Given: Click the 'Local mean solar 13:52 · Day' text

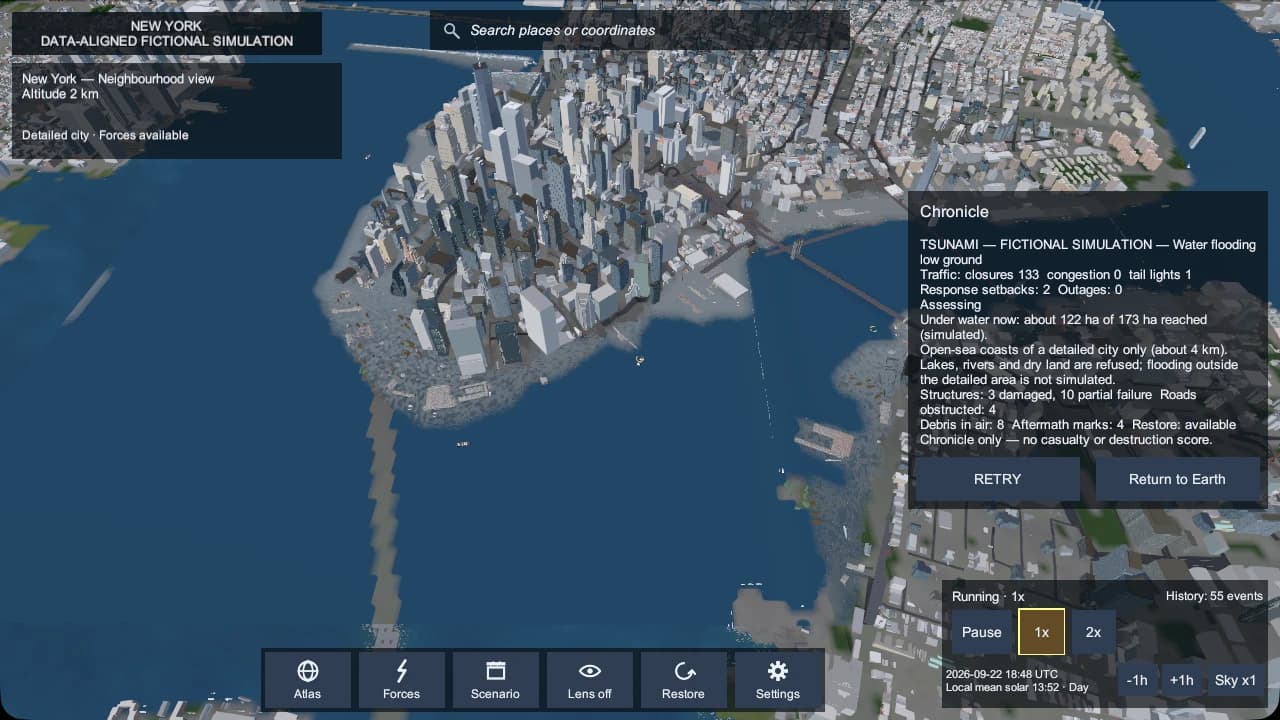Looking at the screenshot, I should coord(1017,687).
